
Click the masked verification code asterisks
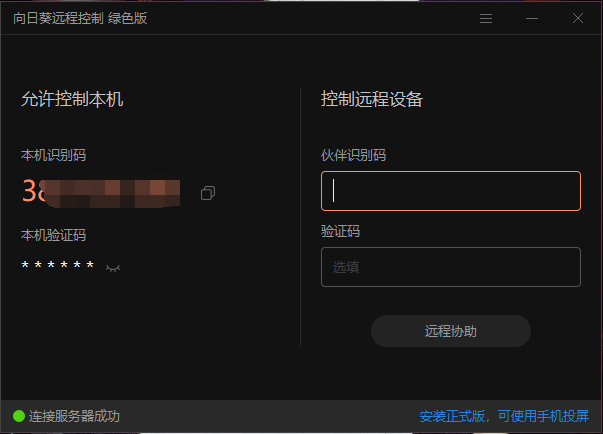(58, 266)
